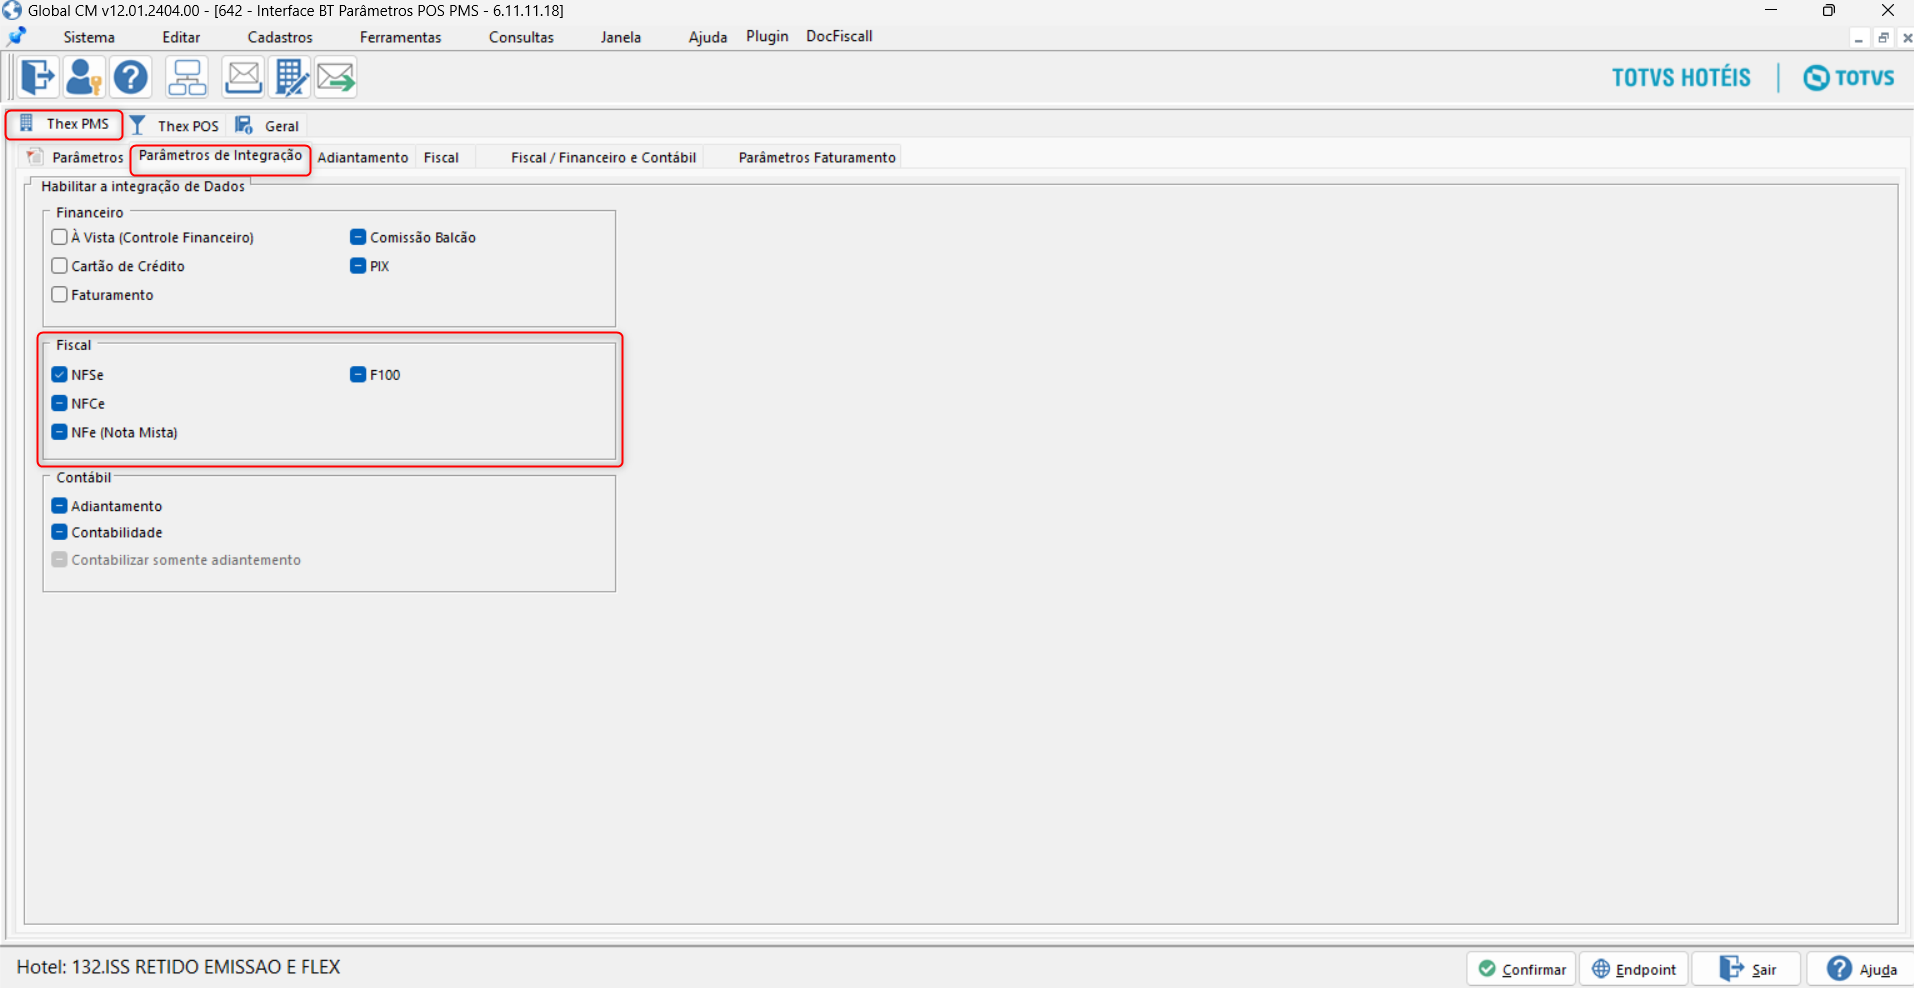1914x988 pixels.
Task: Select the Fiscal / Financeiro e Contábil tab
Action: click(603, 157)
